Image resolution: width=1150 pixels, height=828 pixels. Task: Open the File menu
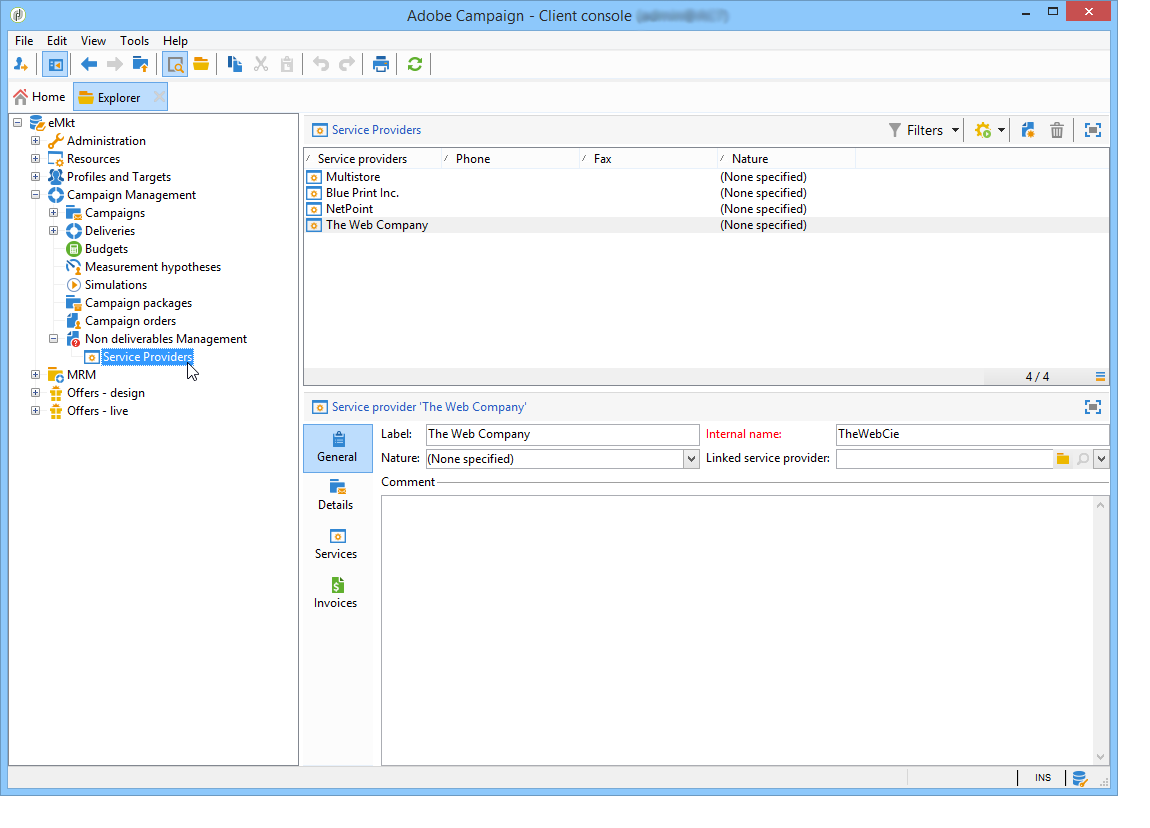coord(24,41)
